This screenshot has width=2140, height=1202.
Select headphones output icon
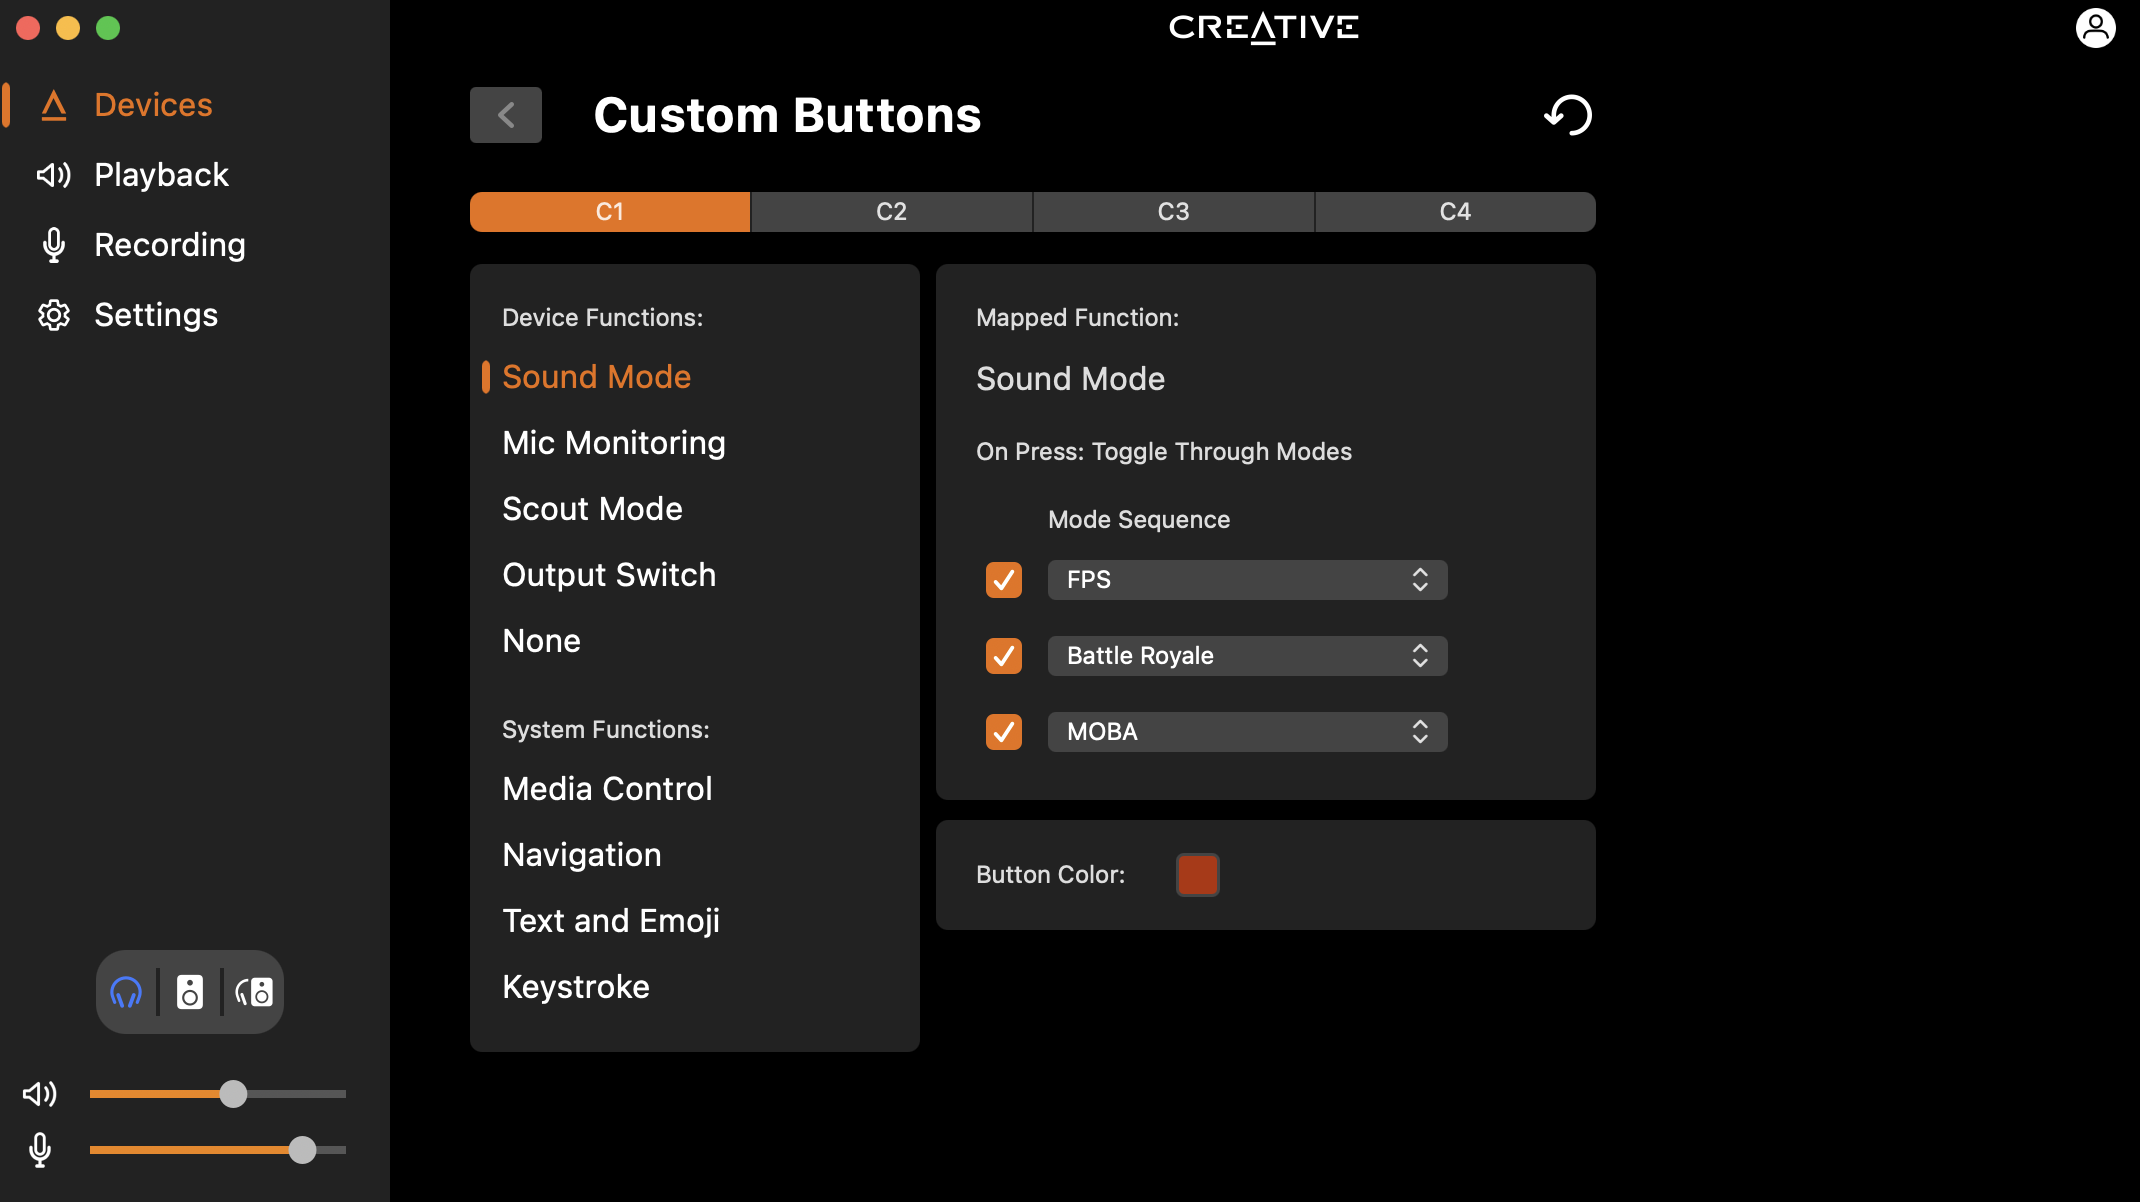click(126, 992)
